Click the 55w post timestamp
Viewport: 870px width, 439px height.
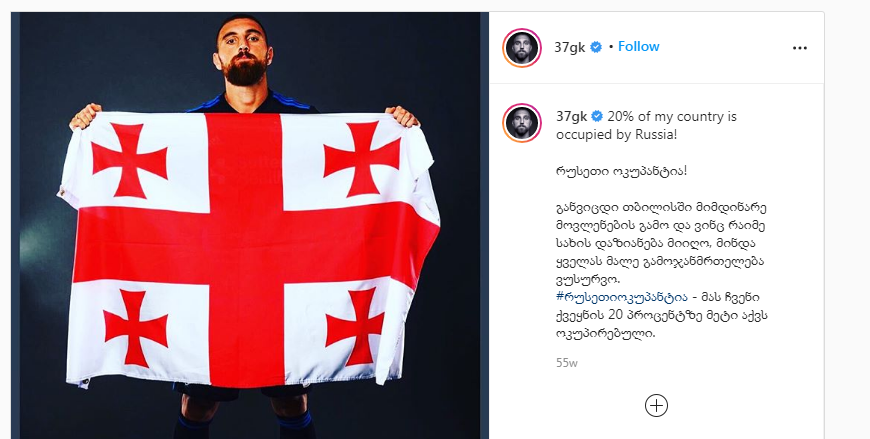(566, 363)
